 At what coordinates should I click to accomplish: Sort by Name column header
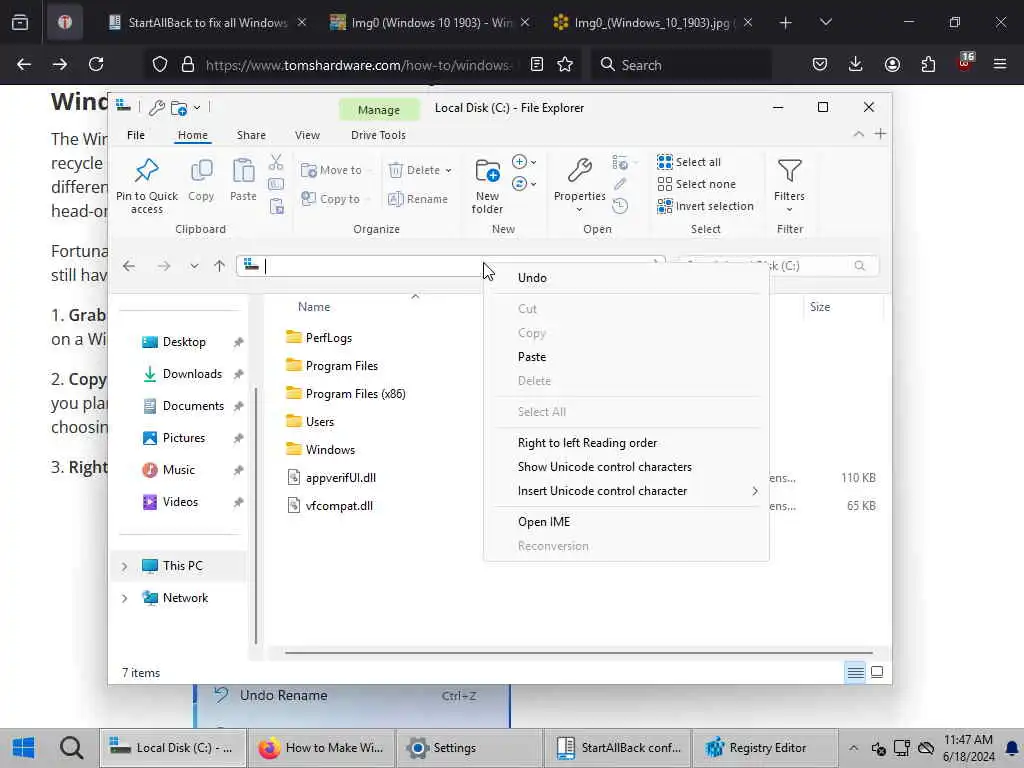pyautogui.click(x=313, y=307)
